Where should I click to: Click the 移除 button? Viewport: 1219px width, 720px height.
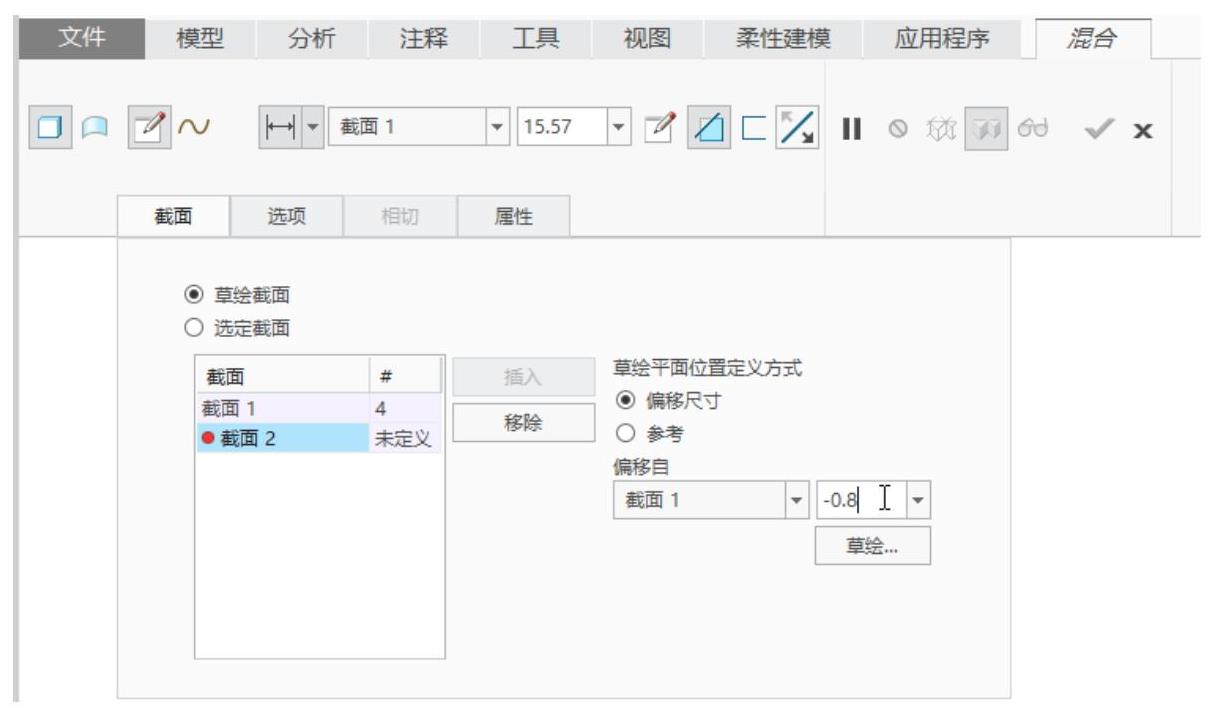pyautogui.click(x=522, y=421)
